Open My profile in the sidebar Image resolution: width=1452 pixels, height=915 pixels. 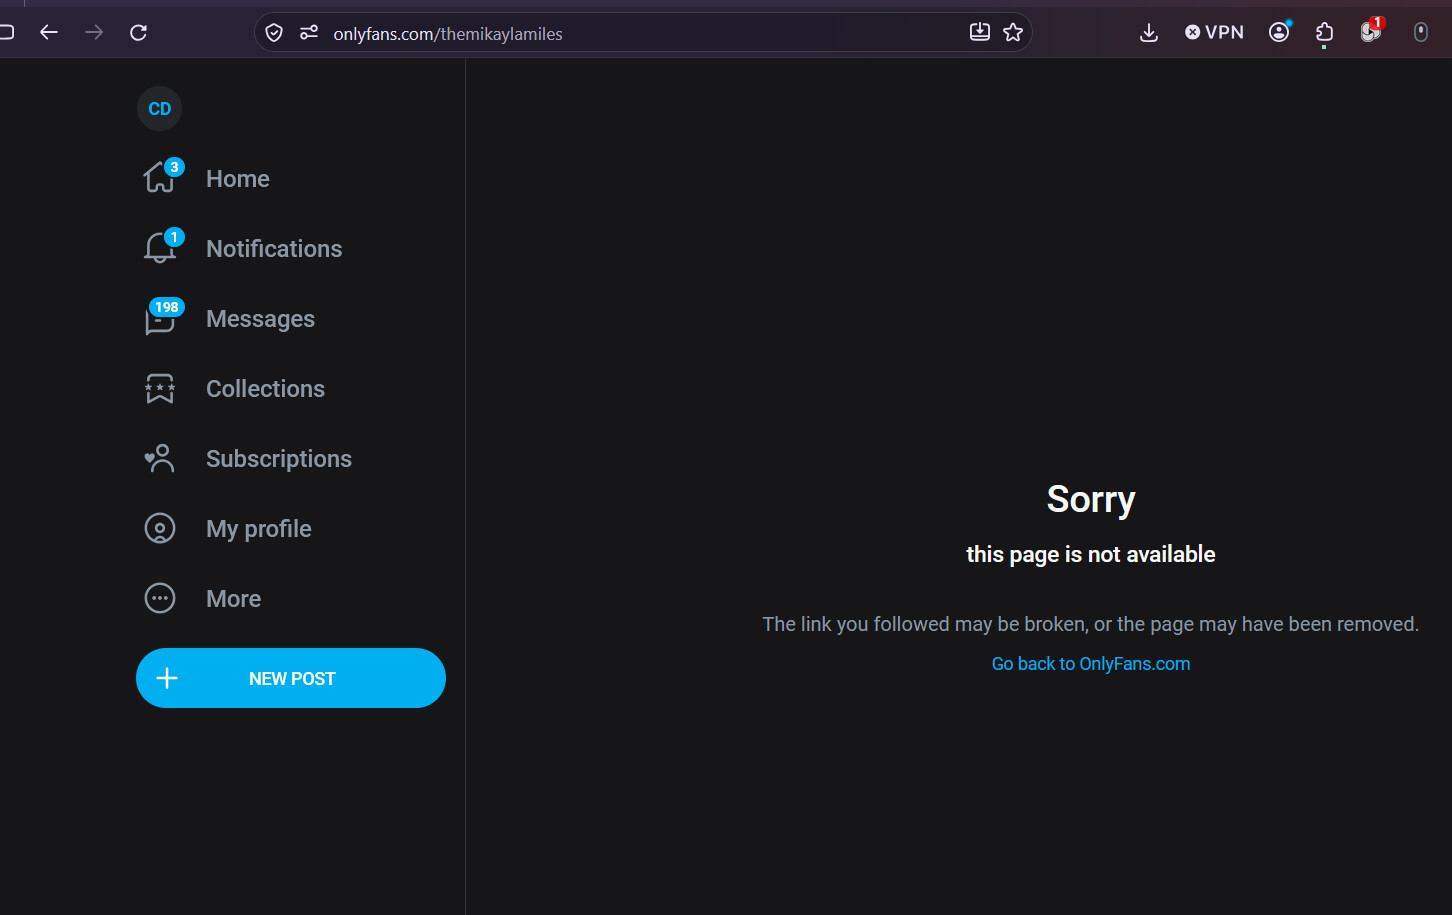pyautogui.click(x=228, y=529)
